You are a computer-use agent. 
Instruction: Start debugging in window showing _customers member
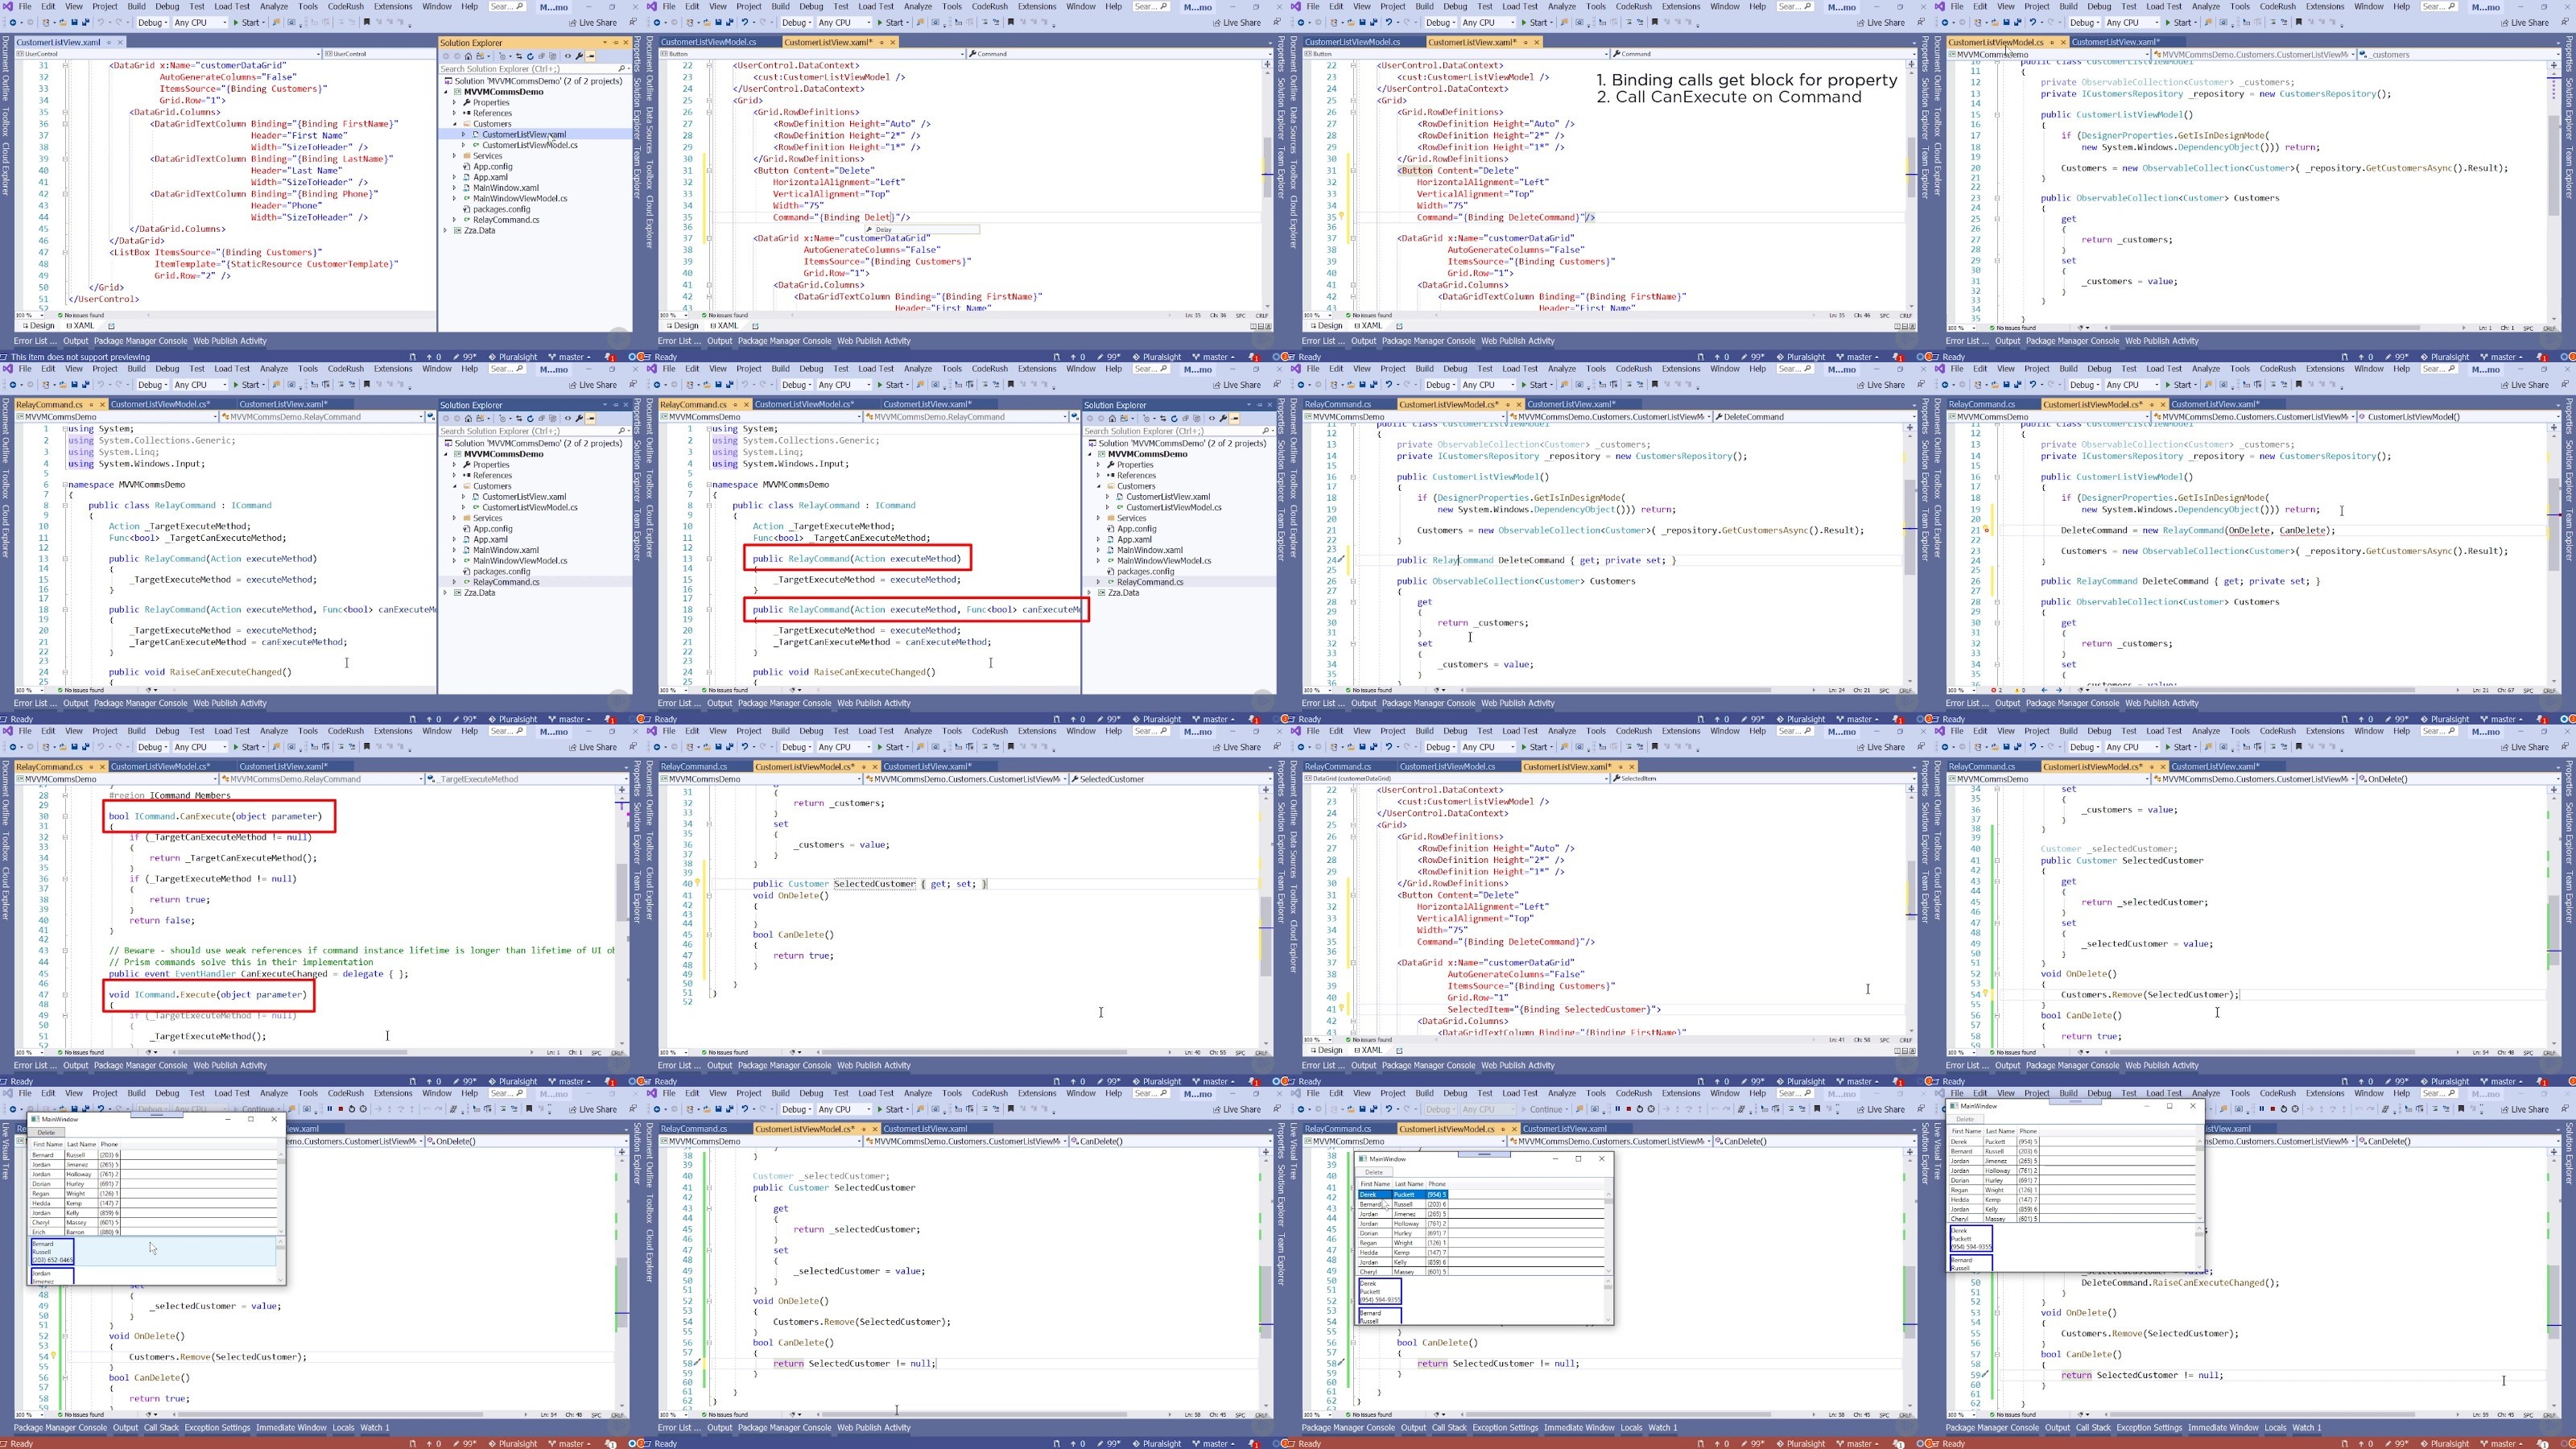[2179, 23]
